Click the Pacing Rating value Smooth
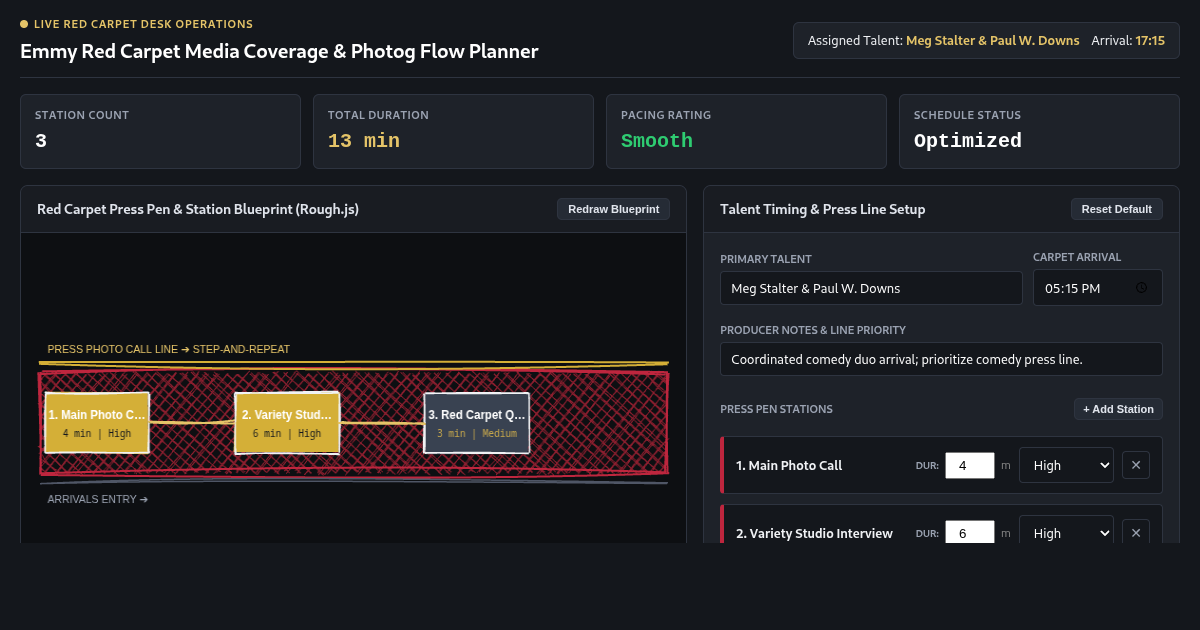This screenshot has height=630, width=1200. [657, 141]
